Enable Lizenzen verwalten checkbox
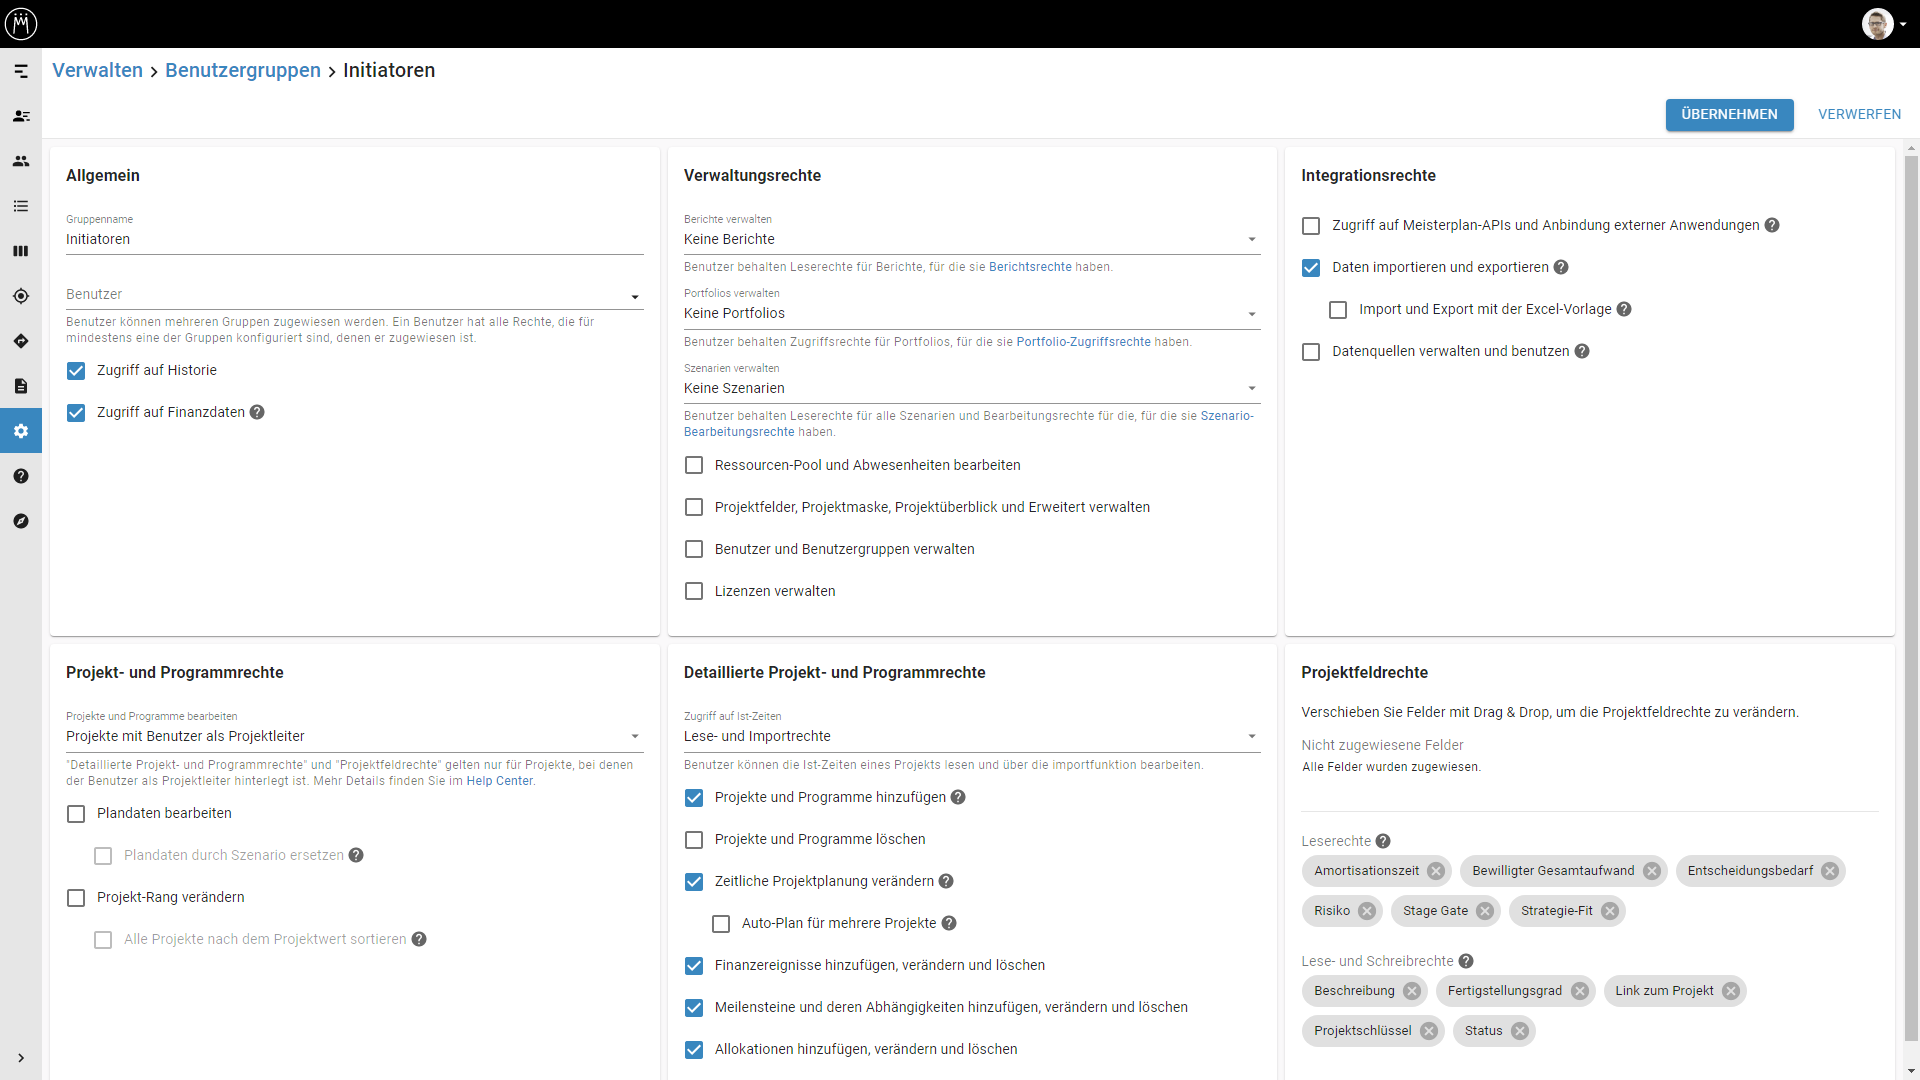1920x1080 pixels. click(x=694, y=591)
